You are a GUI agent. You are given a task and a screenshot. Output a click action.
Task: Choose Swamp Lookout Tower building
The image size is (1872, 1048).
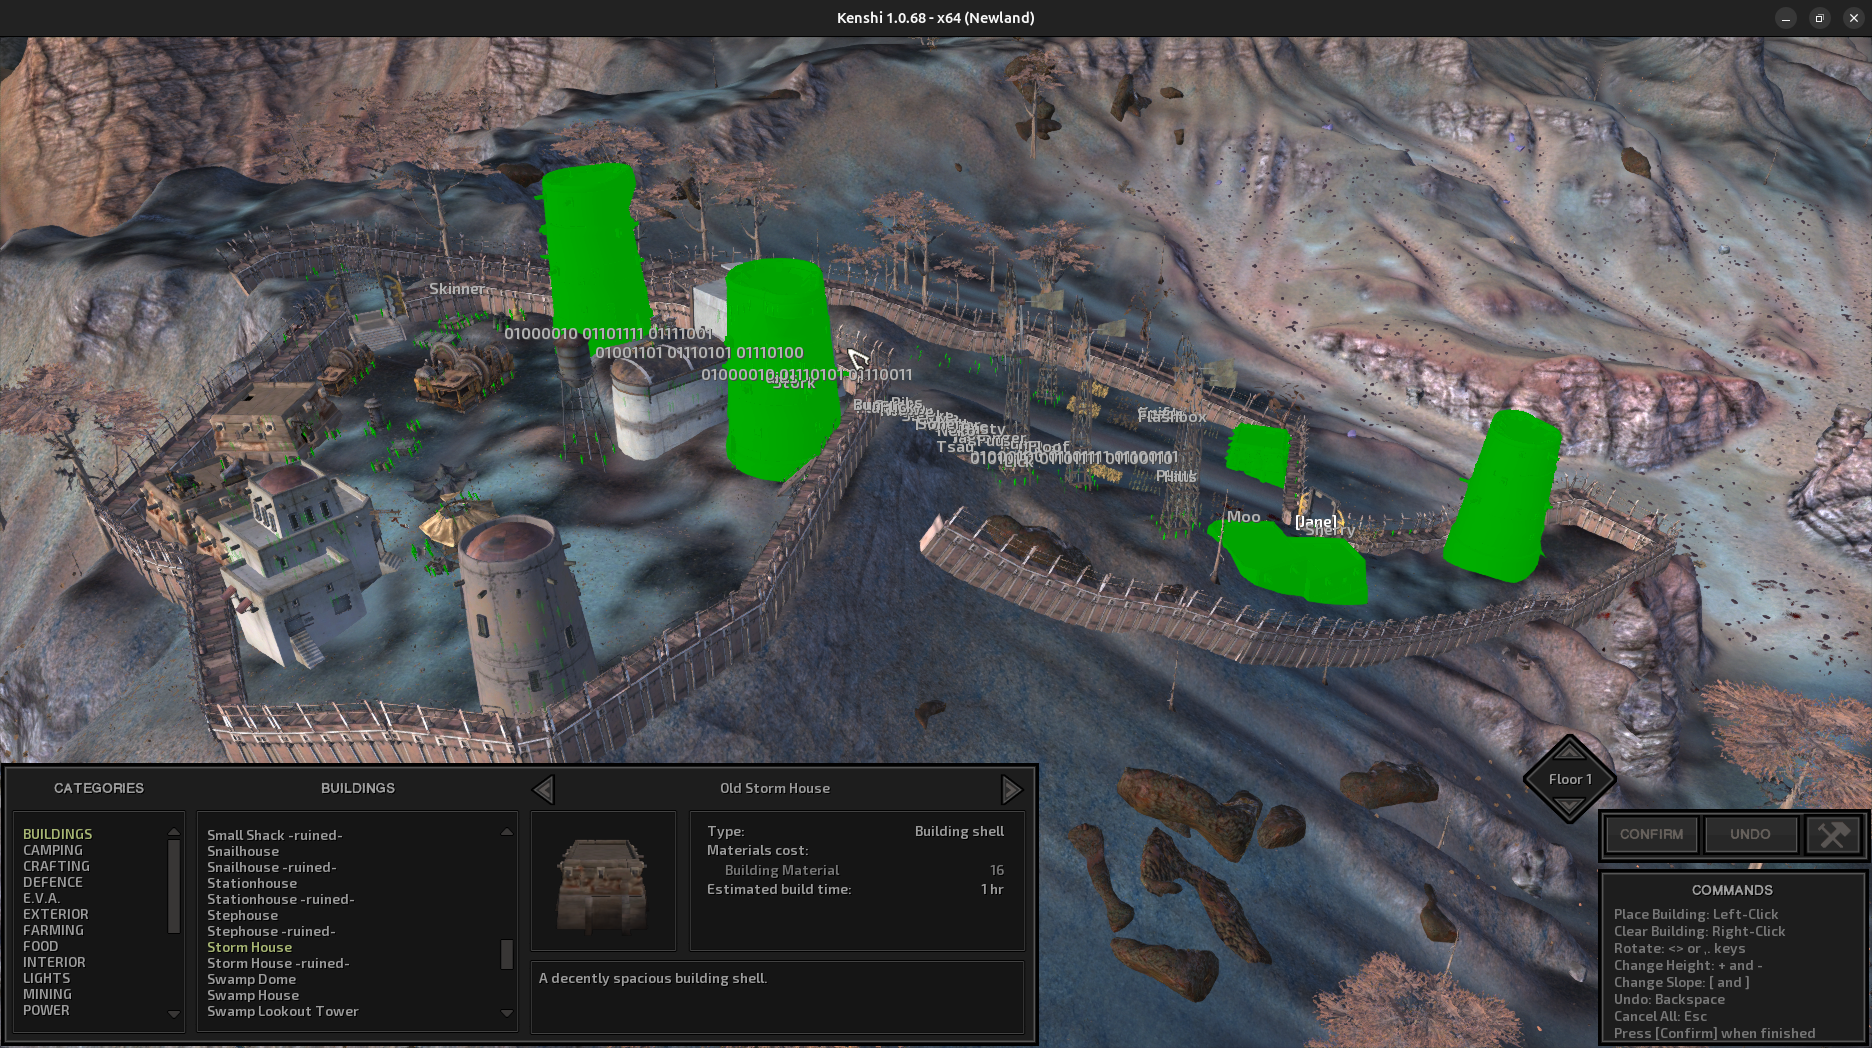[x=283, y=1011]
